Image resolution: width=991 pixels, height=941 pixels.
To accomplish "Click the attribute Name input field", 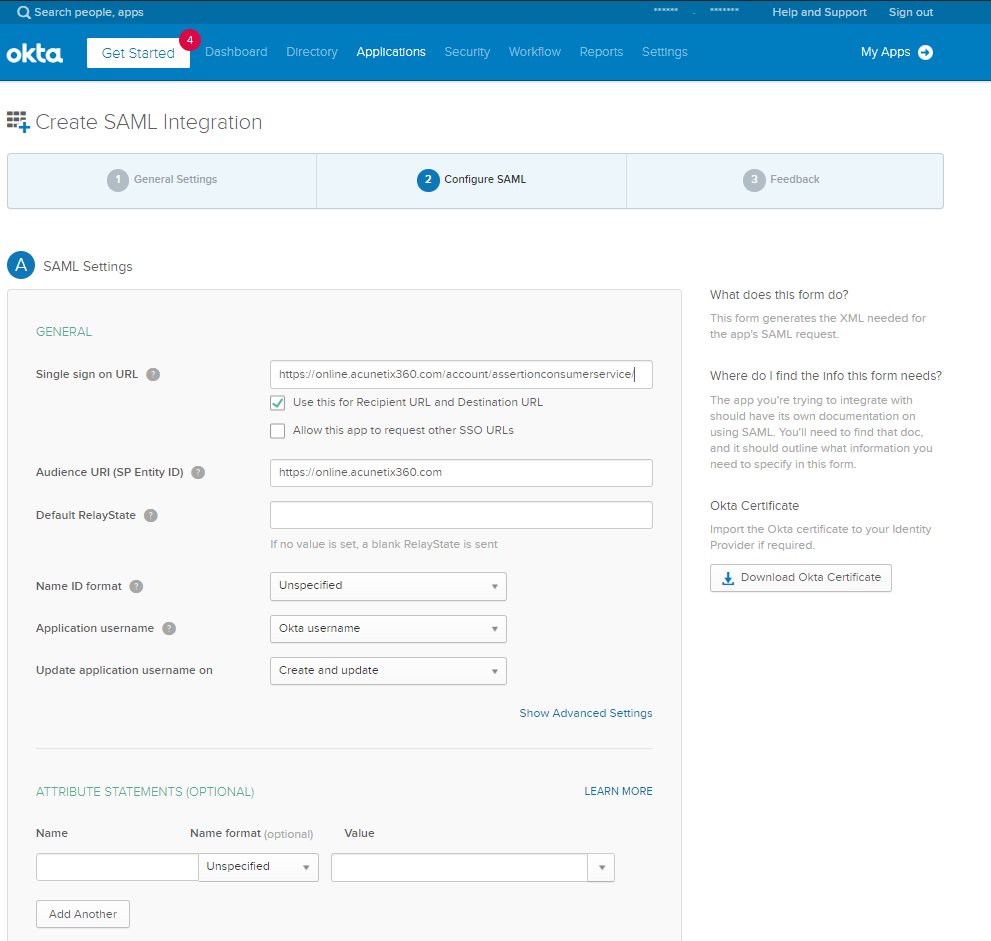I will pos(117,867).
